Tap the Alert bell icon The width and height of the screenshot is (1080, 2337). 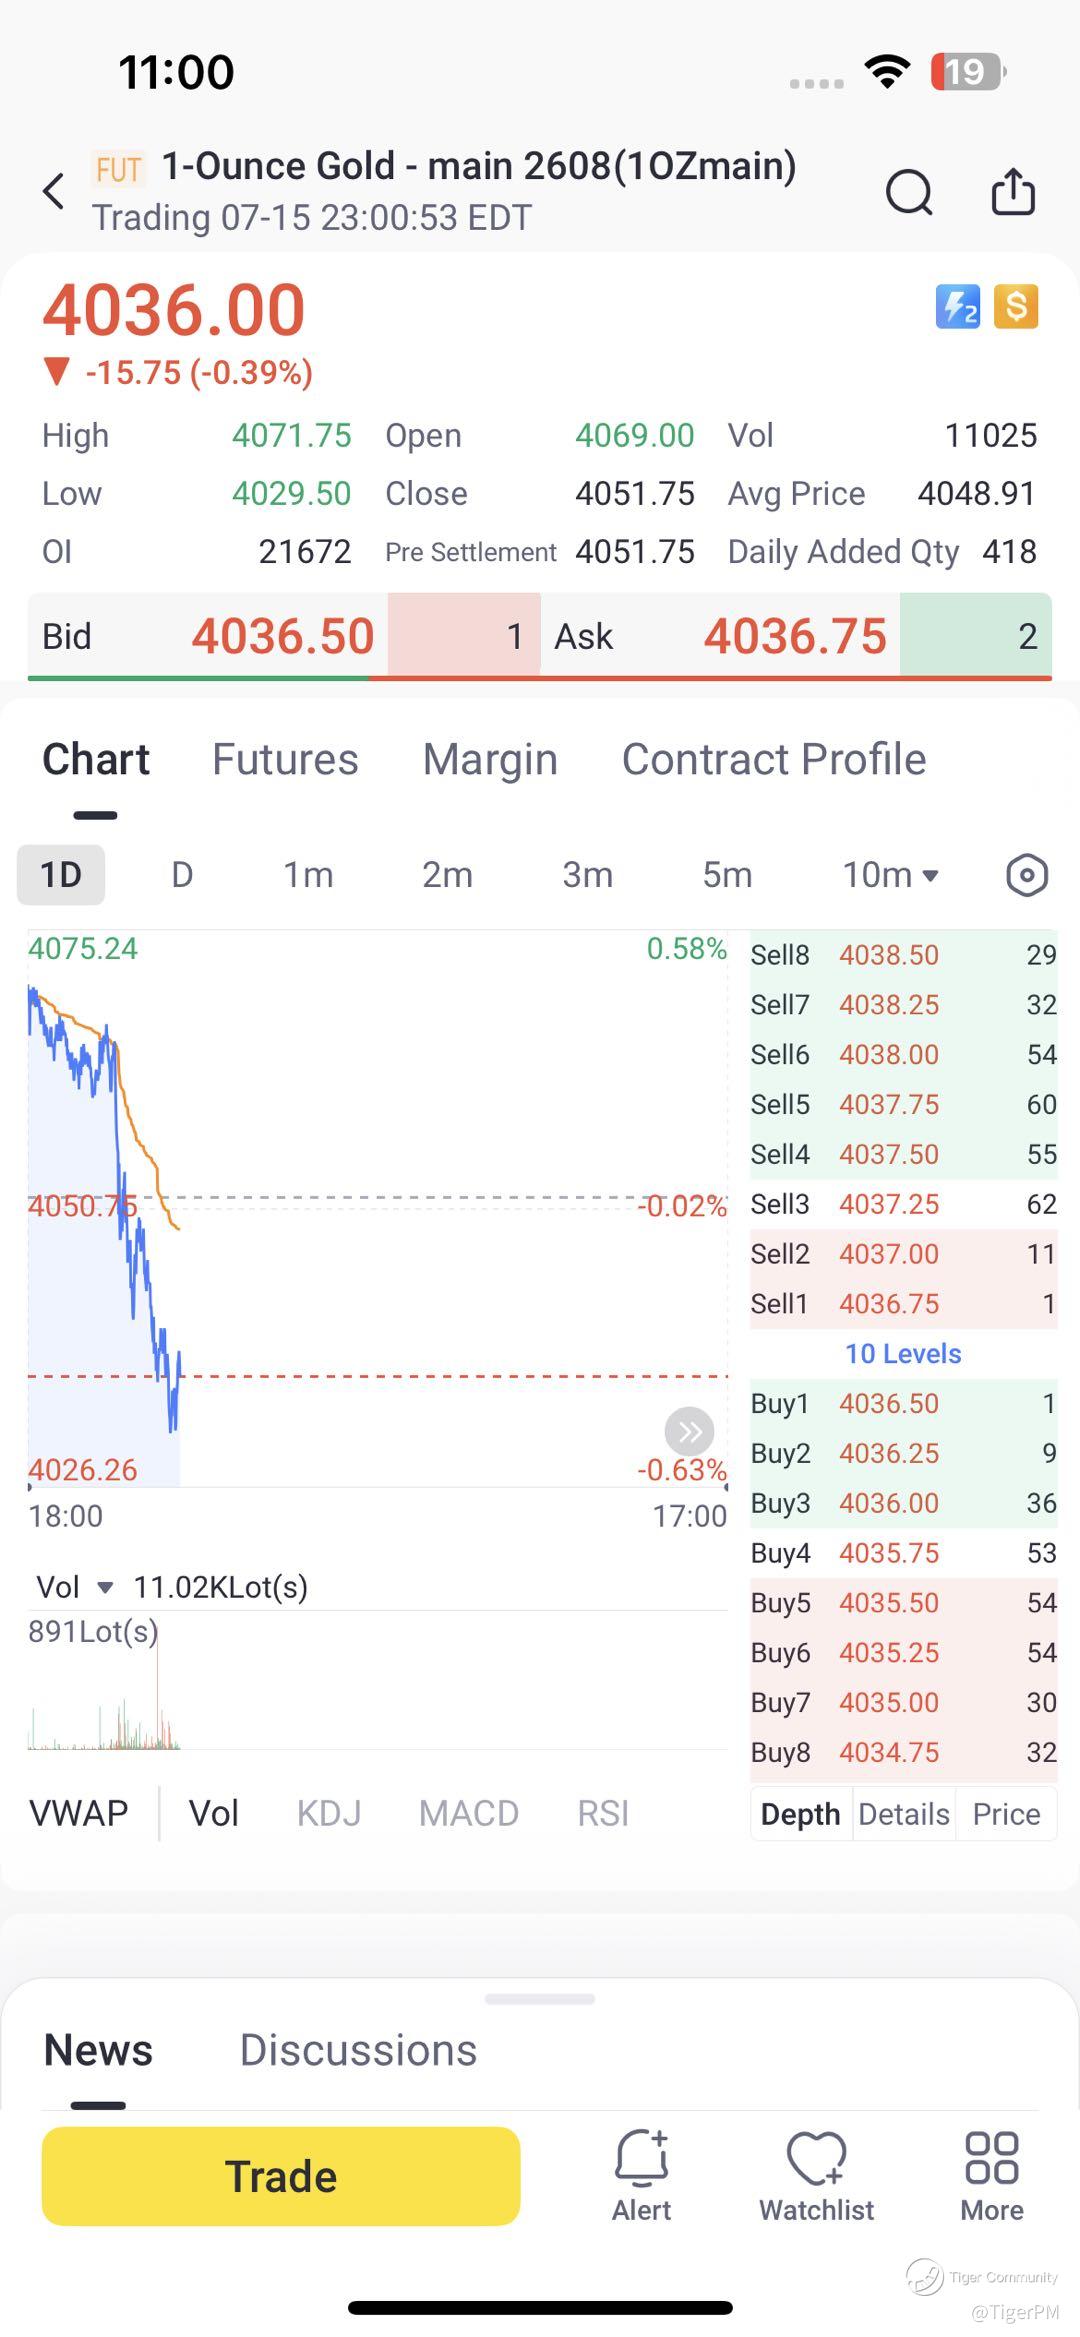641,2176
